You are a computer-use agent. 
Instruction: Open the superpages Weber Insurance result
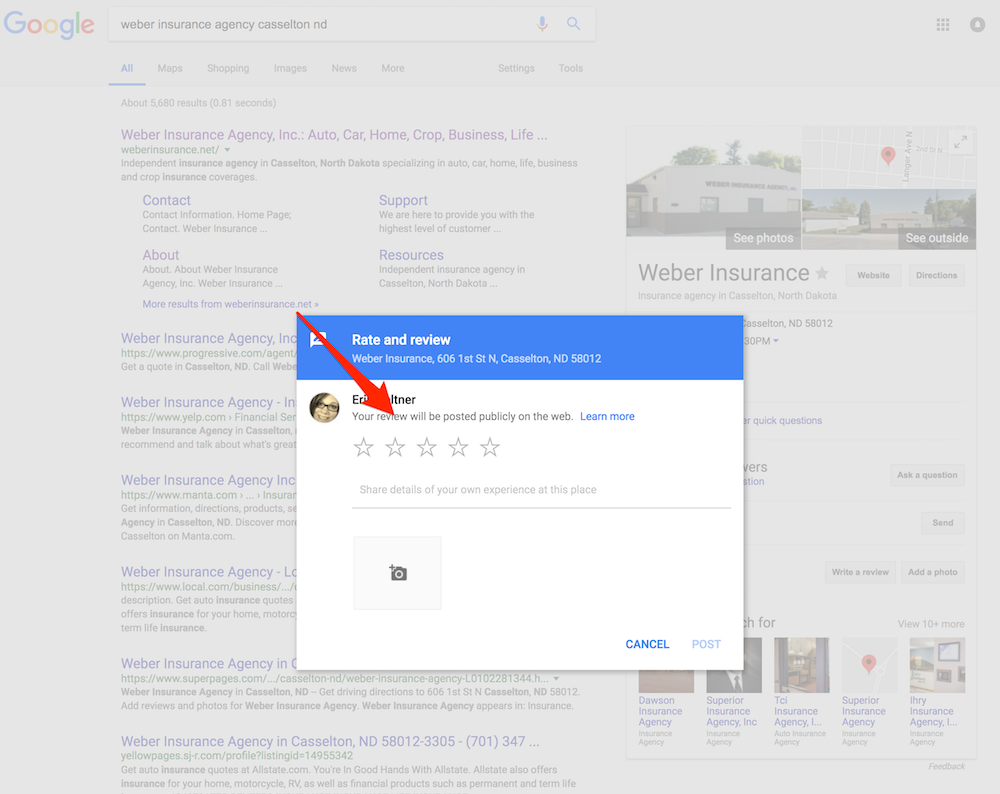207,664
